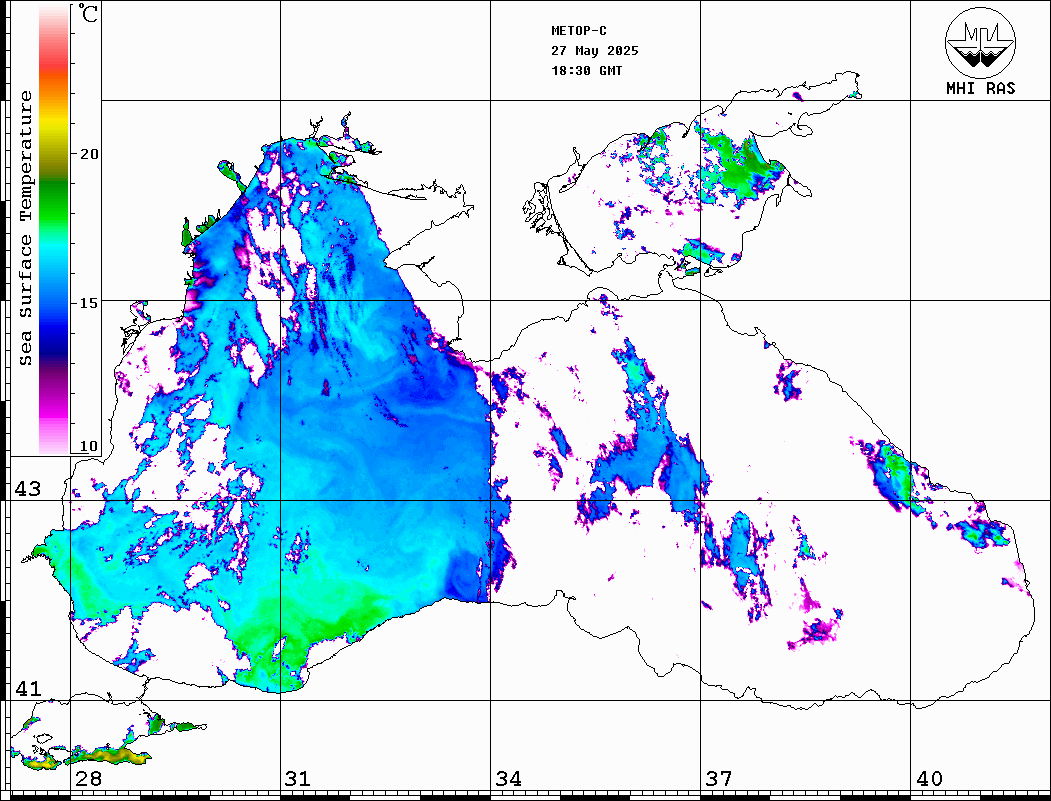Screen dimensions: 1051x801
Task: Click the 'METOP-C' satellite label
Action: (579, 31)
